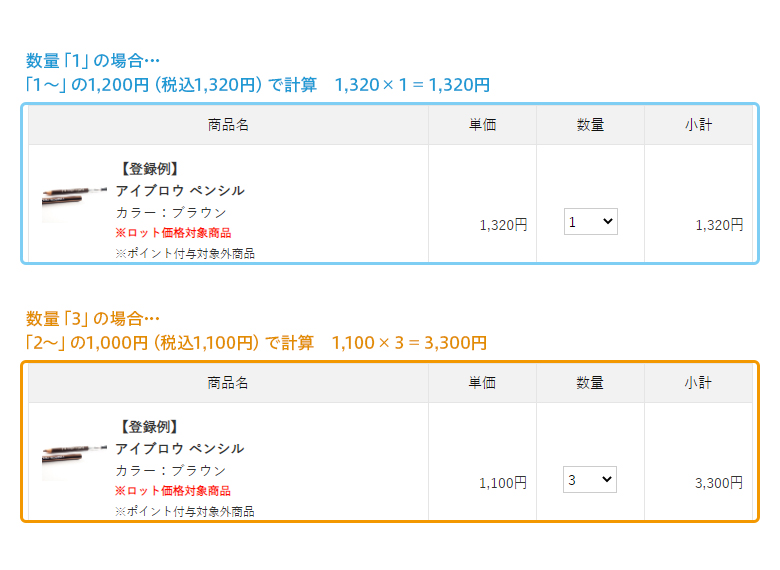
Task: Click ※ポイント付与対象外商品 note in orange-bordered table
Action: [x=185, y=511]
